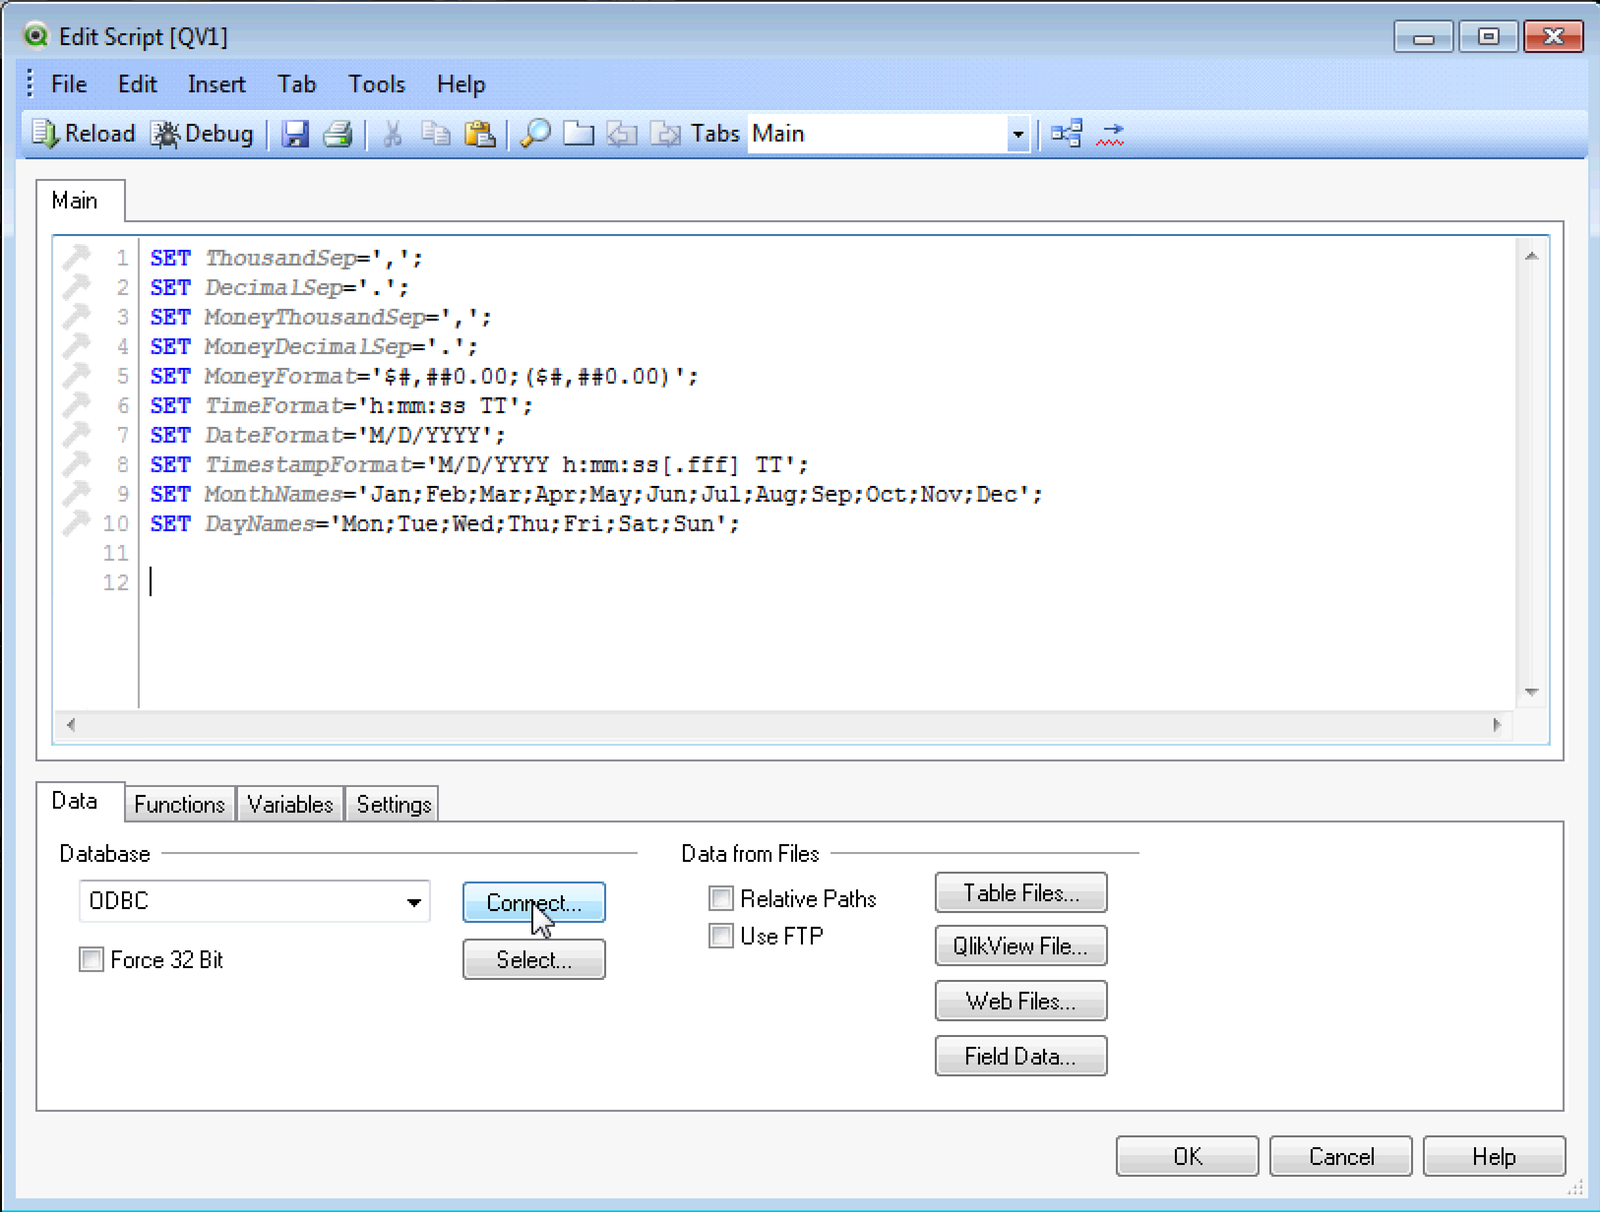Viewport: 1600px width, 1212px height.
Task: Toggle the Relative Paths checkbox
Action: click(x=721, y=898)
